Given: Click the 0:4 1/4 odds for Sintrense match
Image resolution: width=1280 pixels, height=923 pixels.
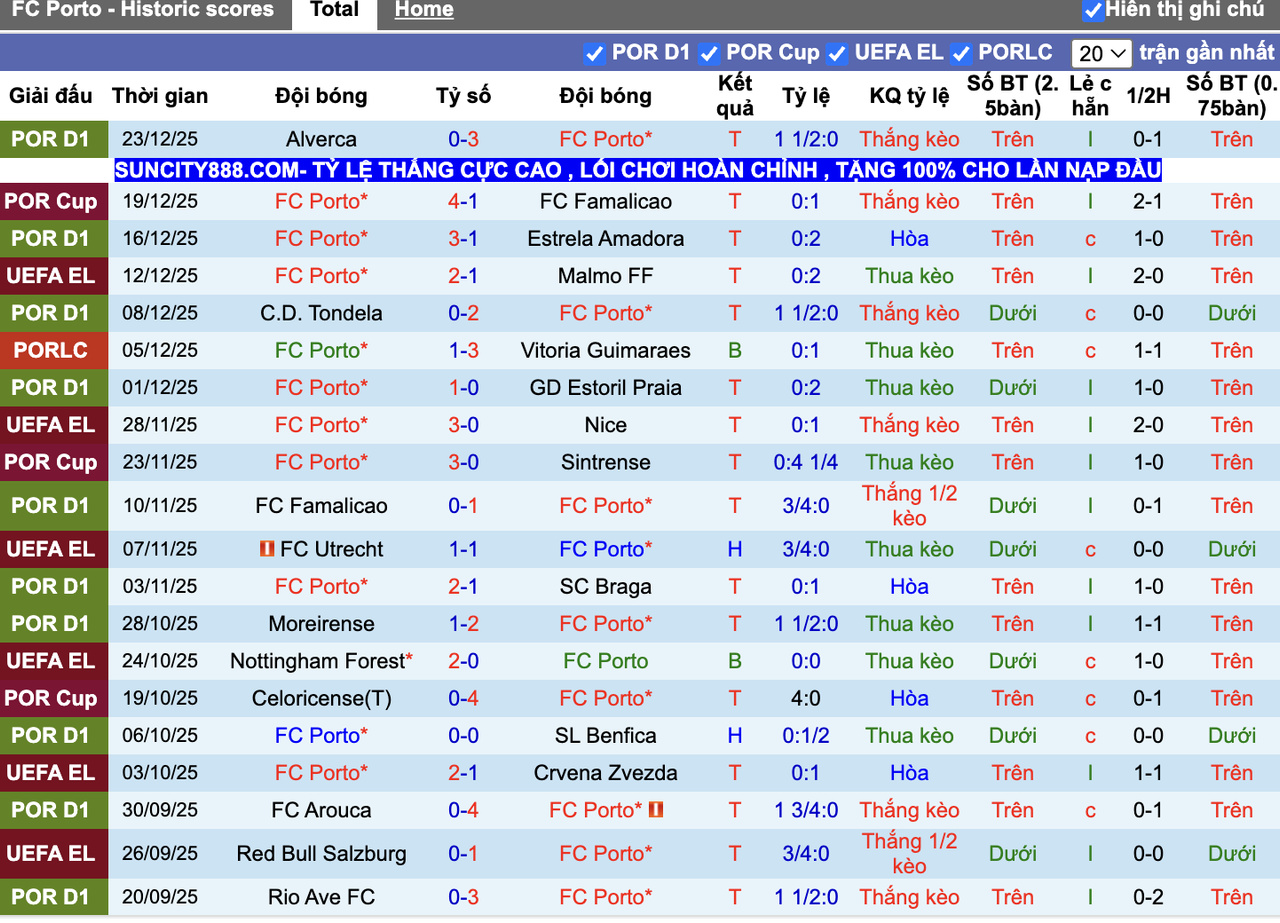Looking at the screenshot, I should tap(806, 462).
